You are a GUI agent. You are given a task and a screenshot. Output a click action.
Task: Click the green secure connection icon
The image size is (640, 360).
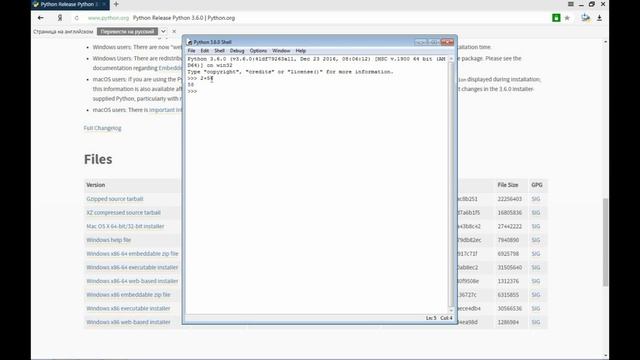556,18
